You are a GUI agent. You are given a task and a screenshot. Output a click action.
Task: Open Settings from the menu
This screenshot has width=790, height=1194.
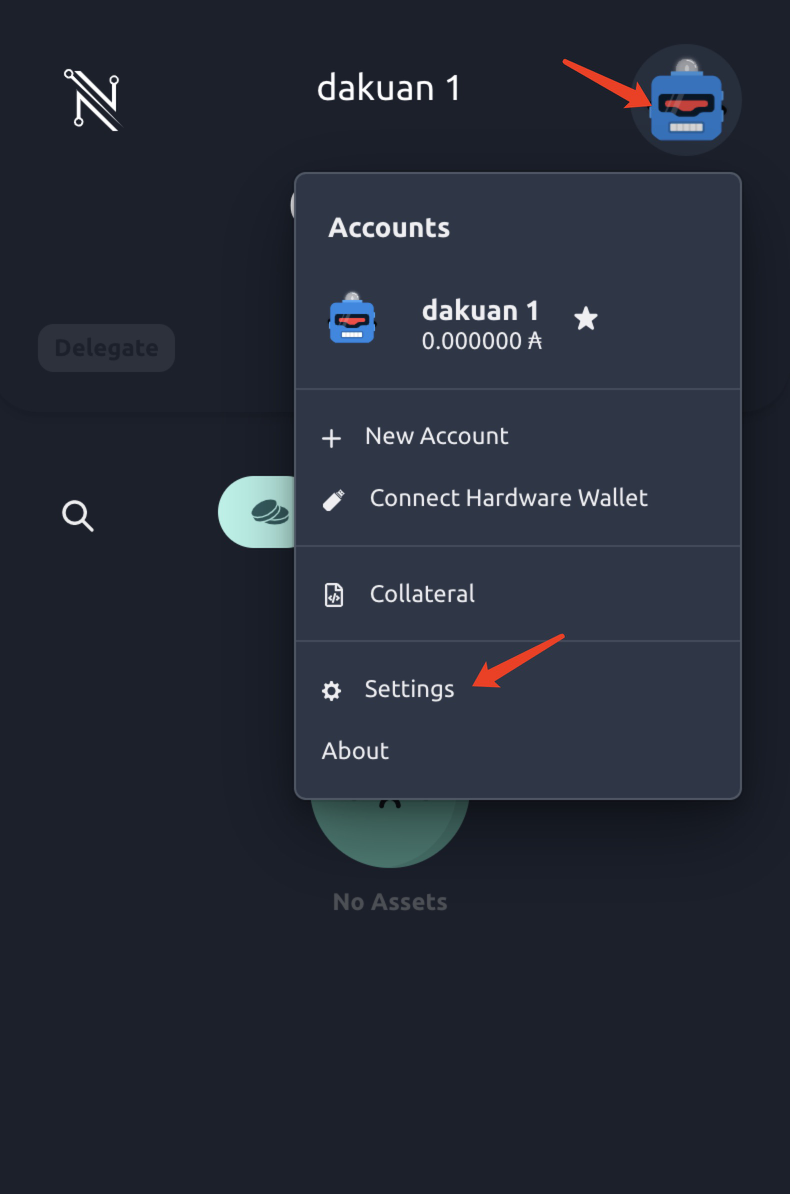(409, 689)
